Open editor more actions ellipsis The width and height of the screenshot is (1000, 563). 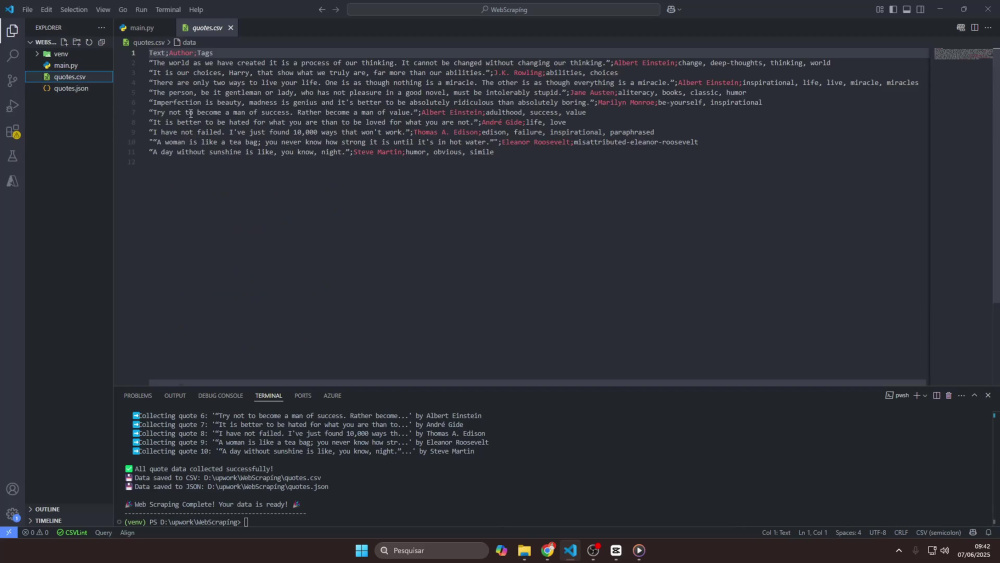pos(988,27)
